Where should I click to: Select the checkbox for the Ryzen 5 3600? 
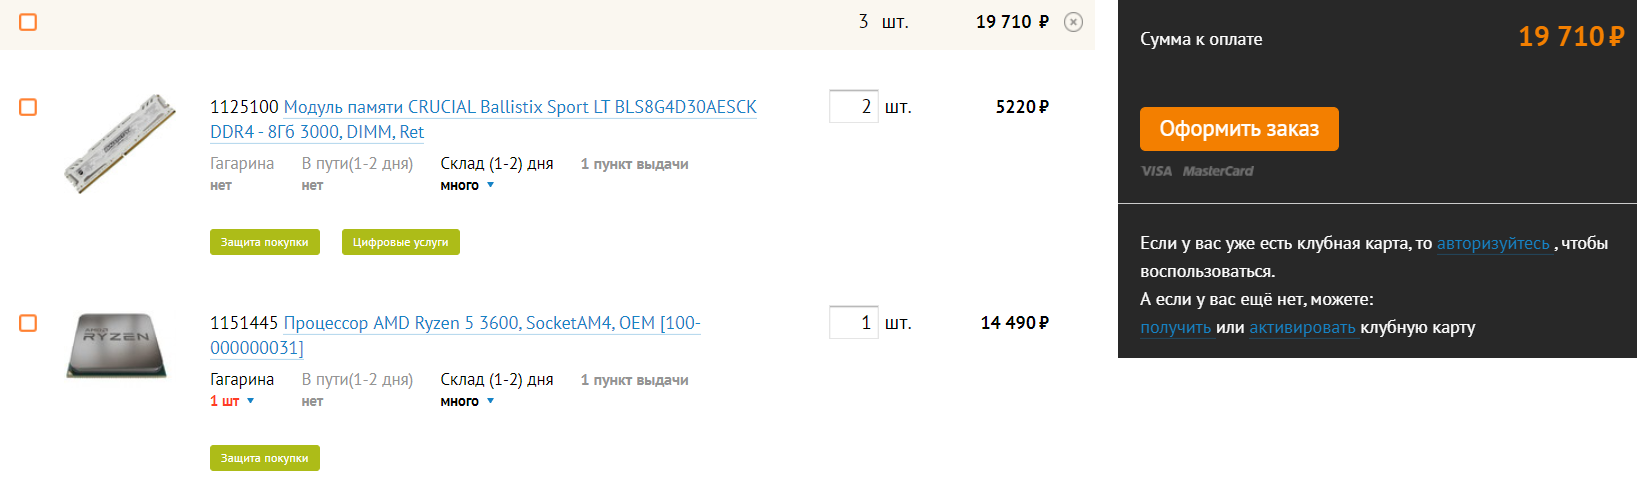tap(28, 323)
